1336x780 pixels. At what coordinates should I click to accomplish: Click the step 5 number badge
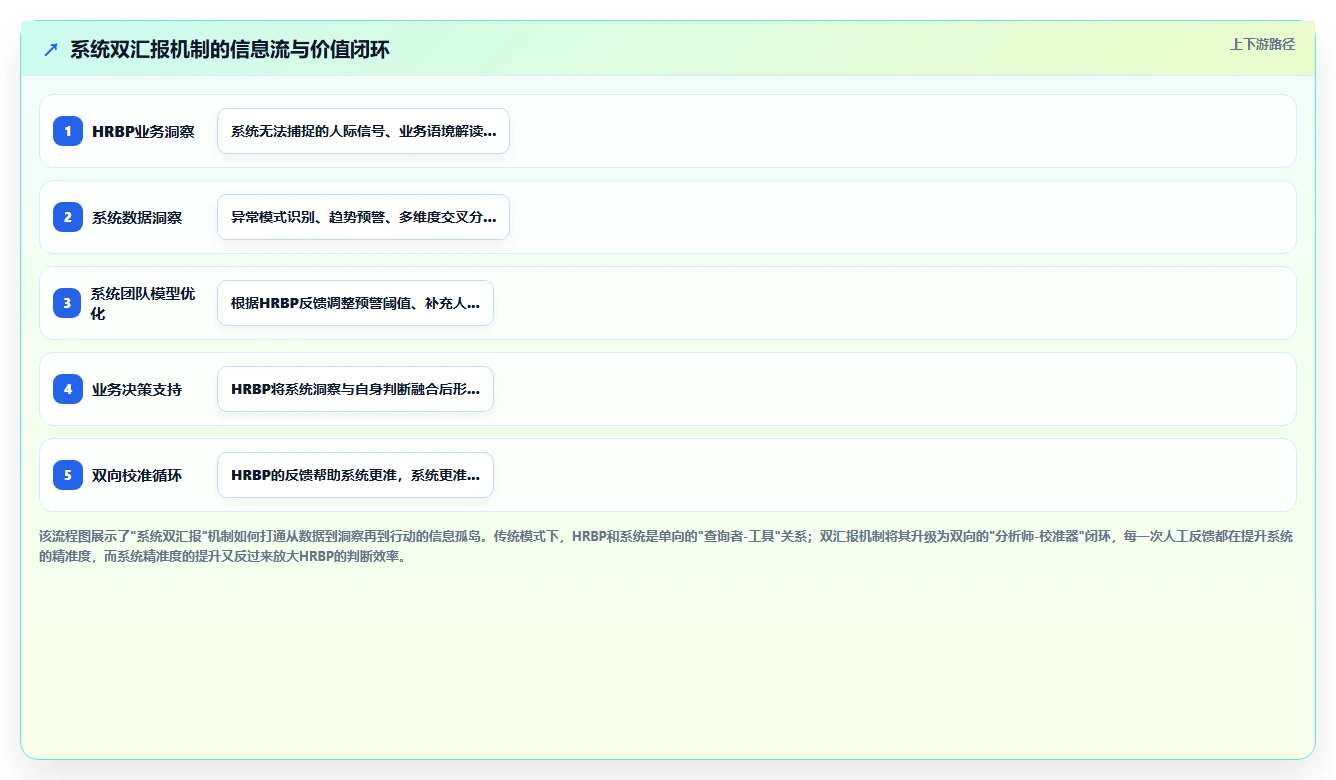[x=68, y=475]
